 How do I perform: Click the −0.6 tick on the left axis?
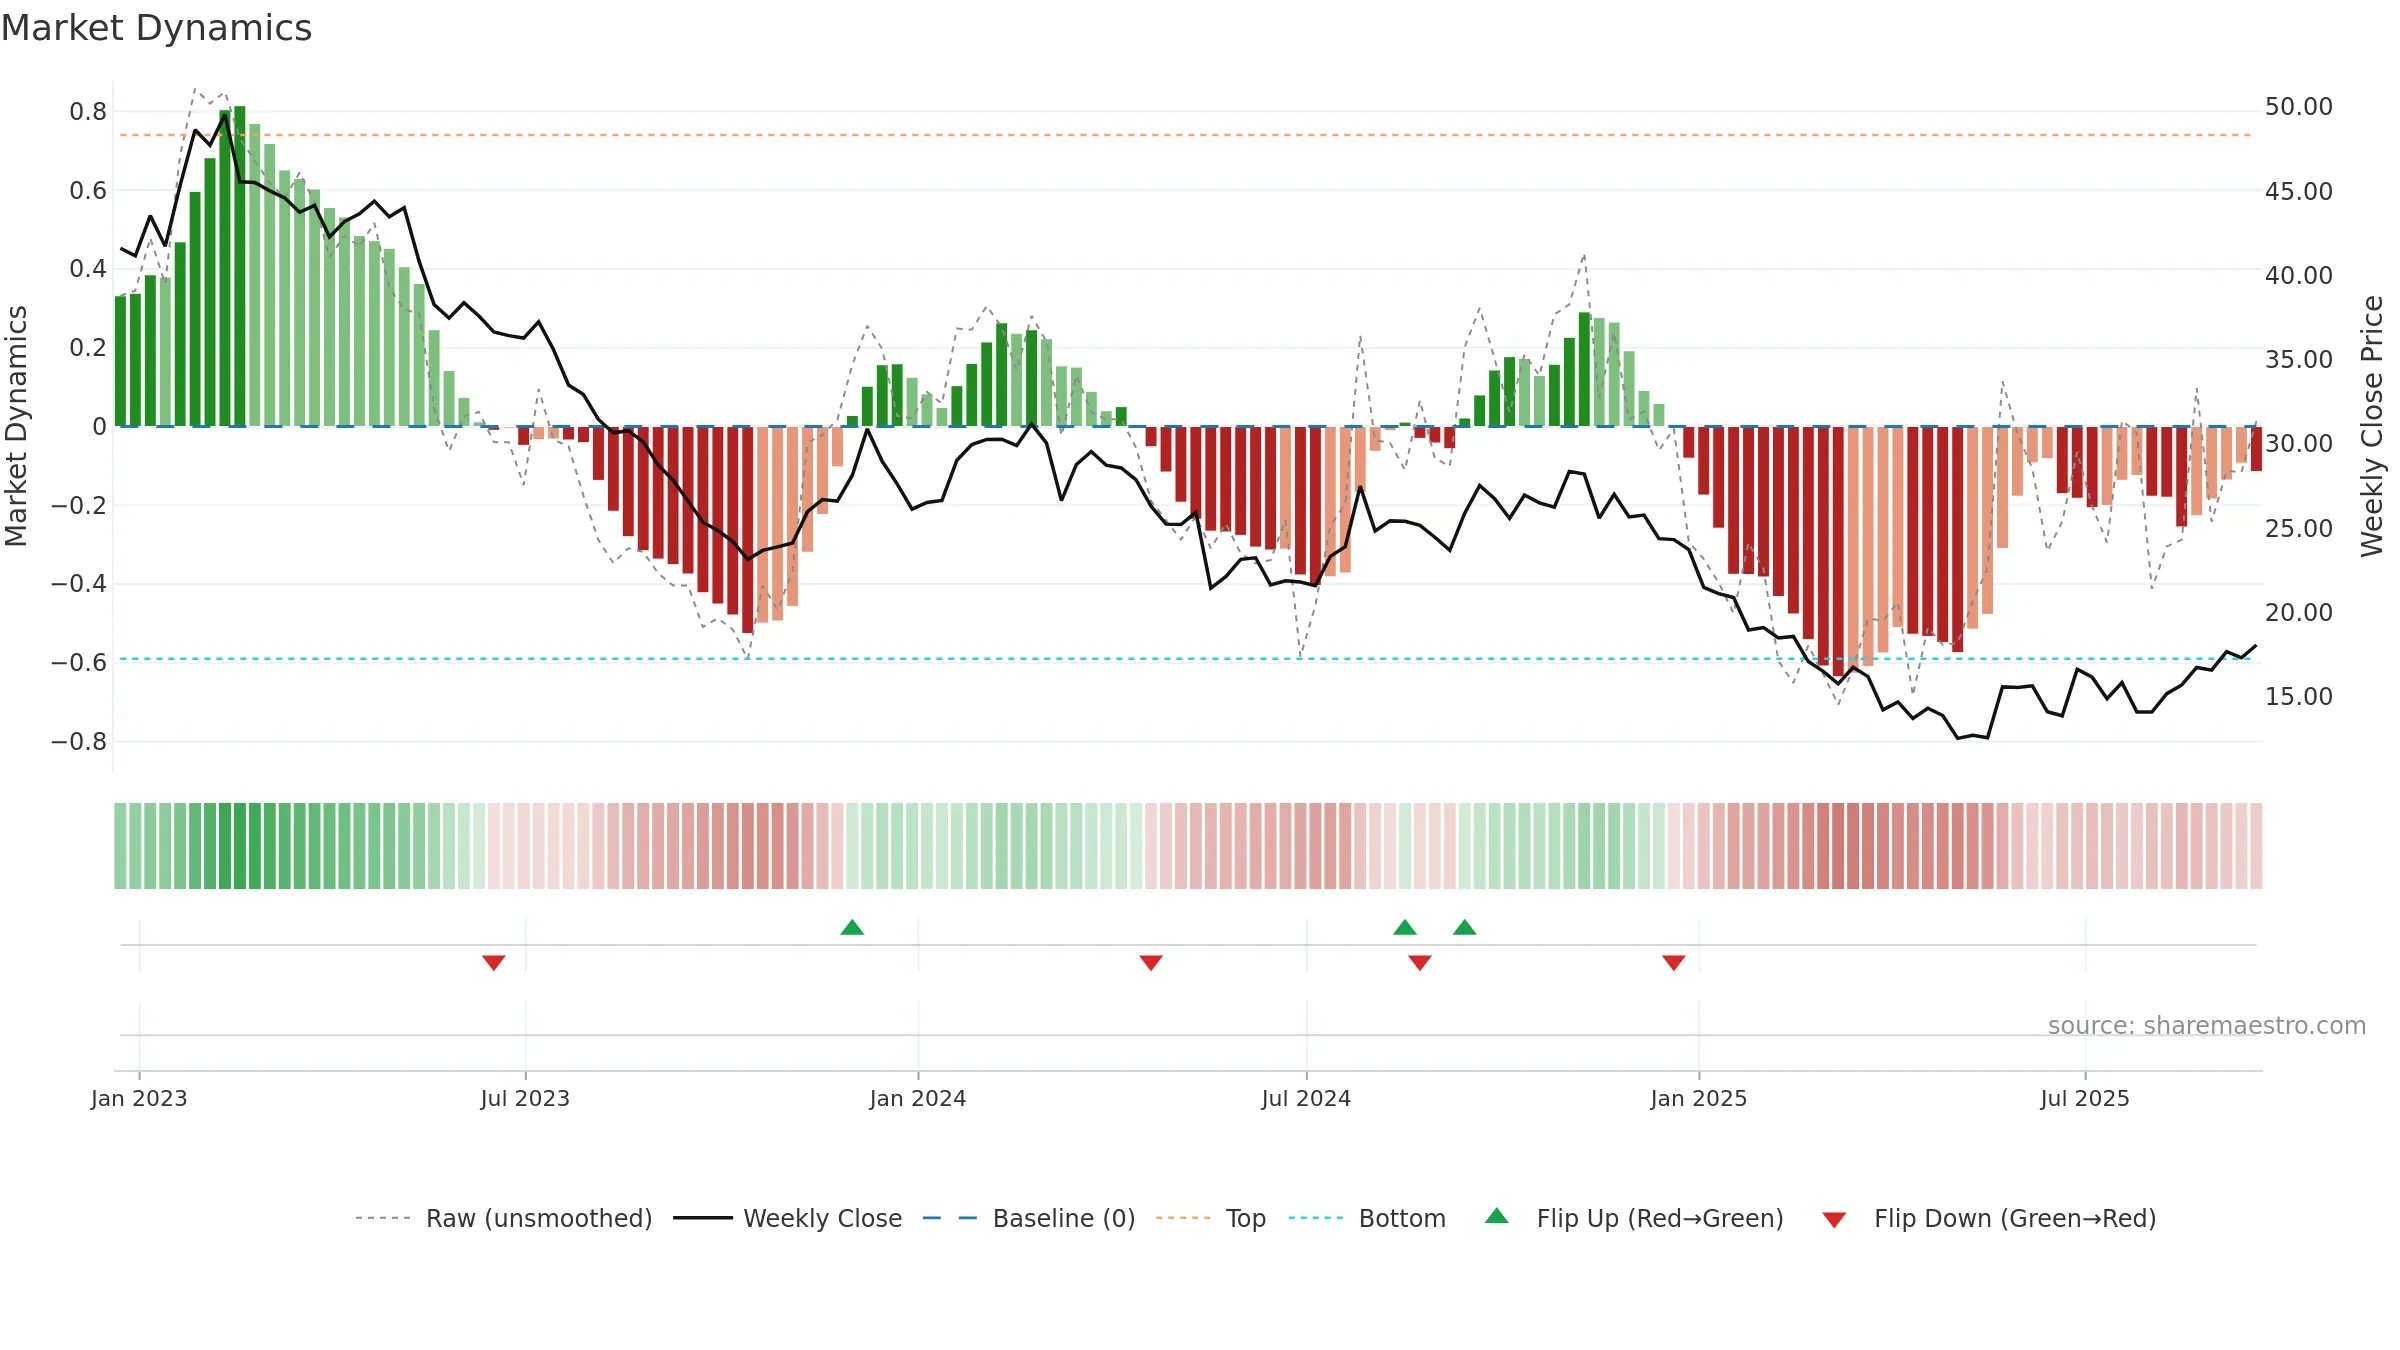[79, 662]
